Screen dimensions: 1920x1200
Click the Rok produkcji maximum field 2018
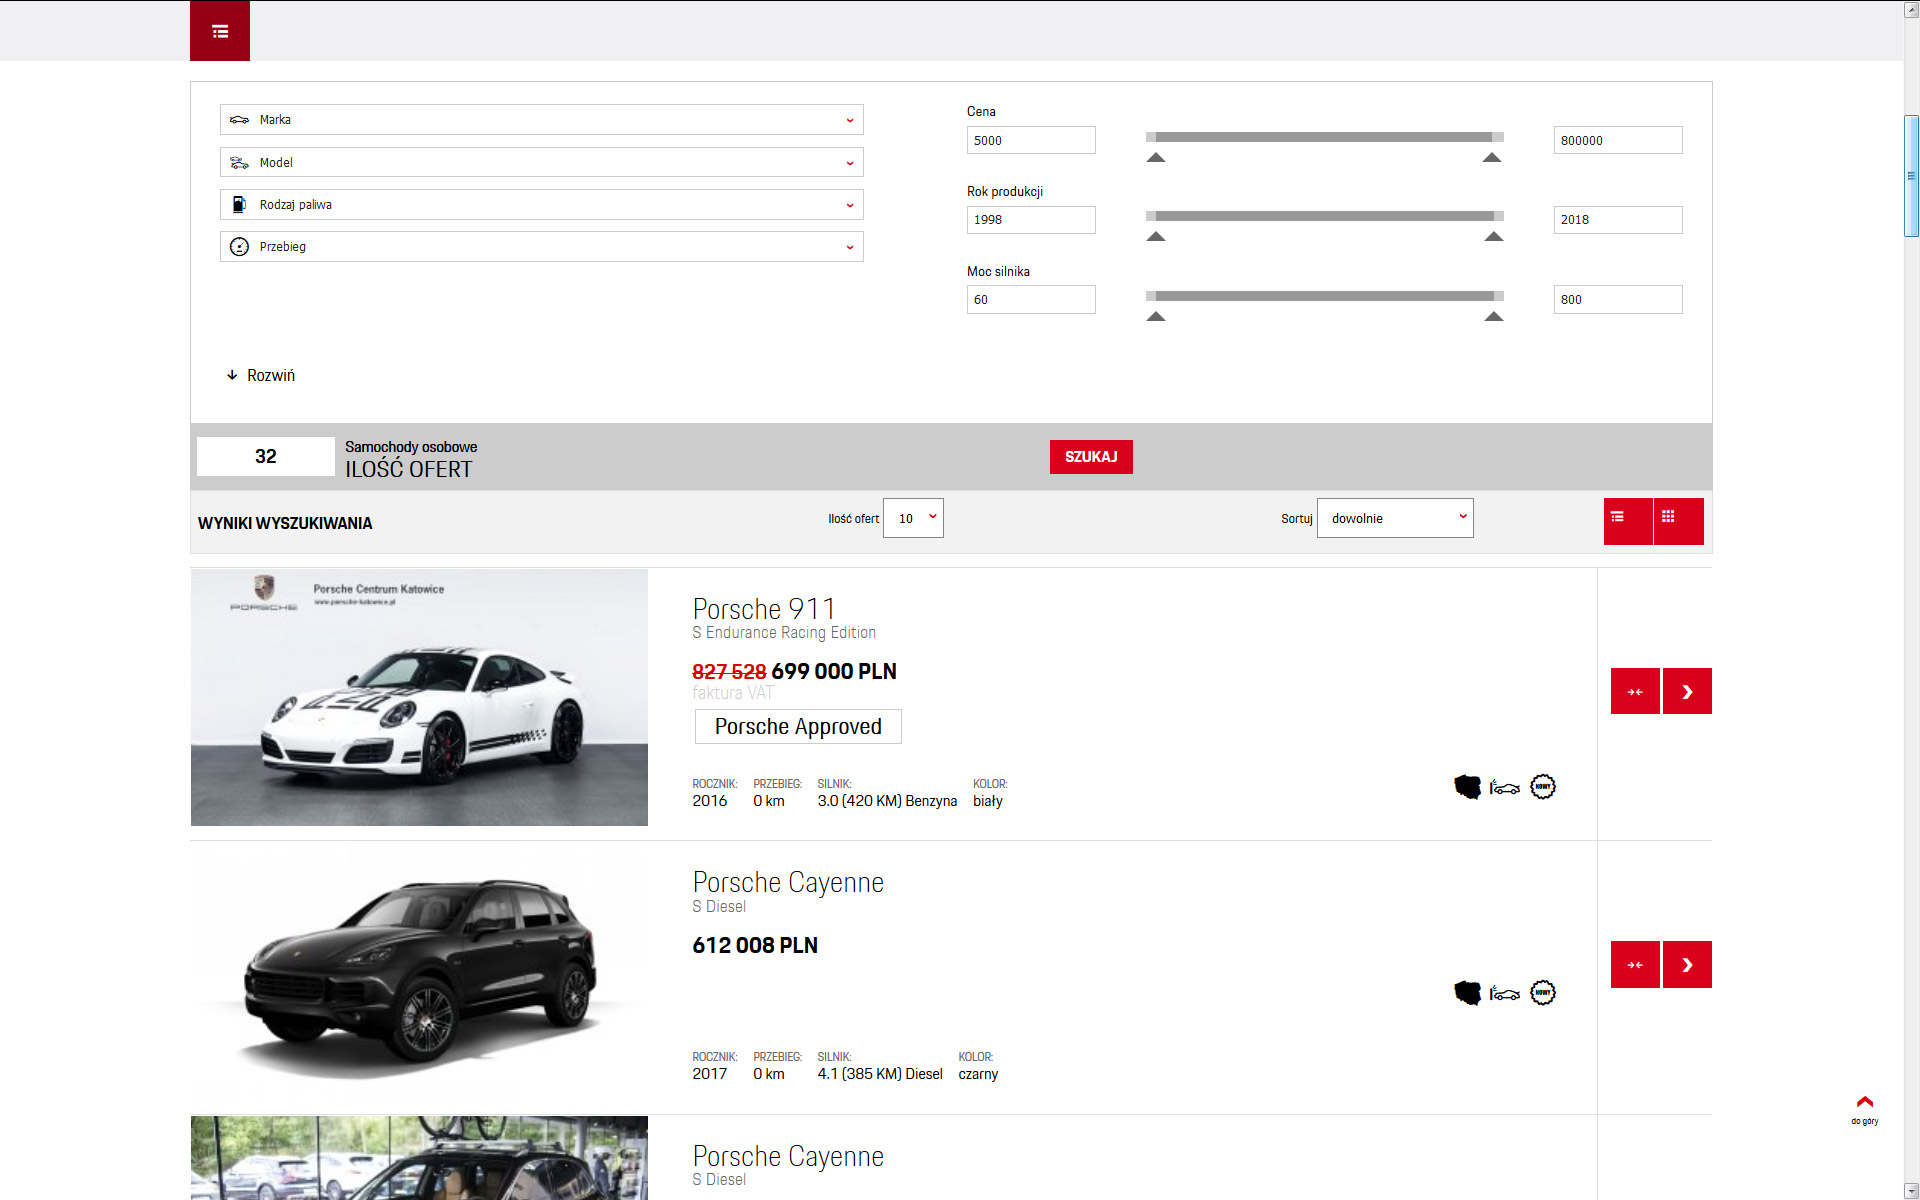(1618, 220)
